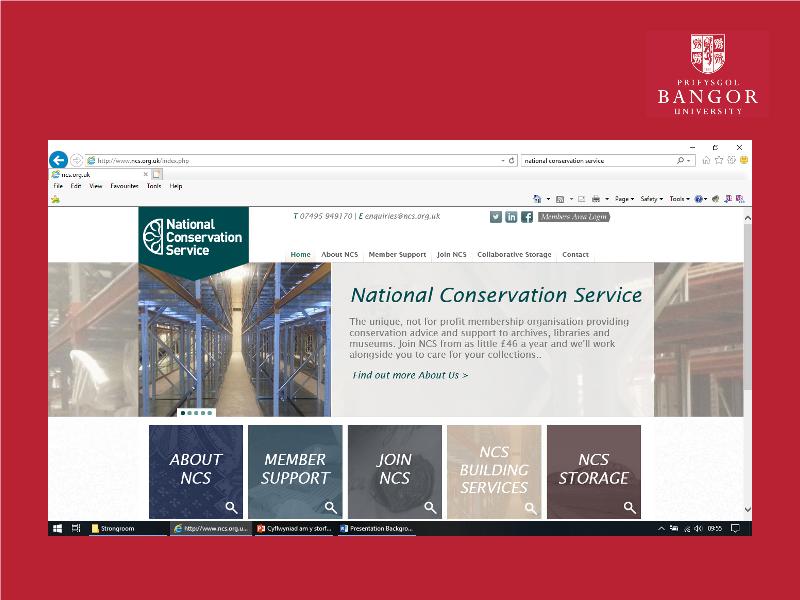Click the National Conservation Service logo
Viewport: 800px width, 600px height.
[193, 238]
